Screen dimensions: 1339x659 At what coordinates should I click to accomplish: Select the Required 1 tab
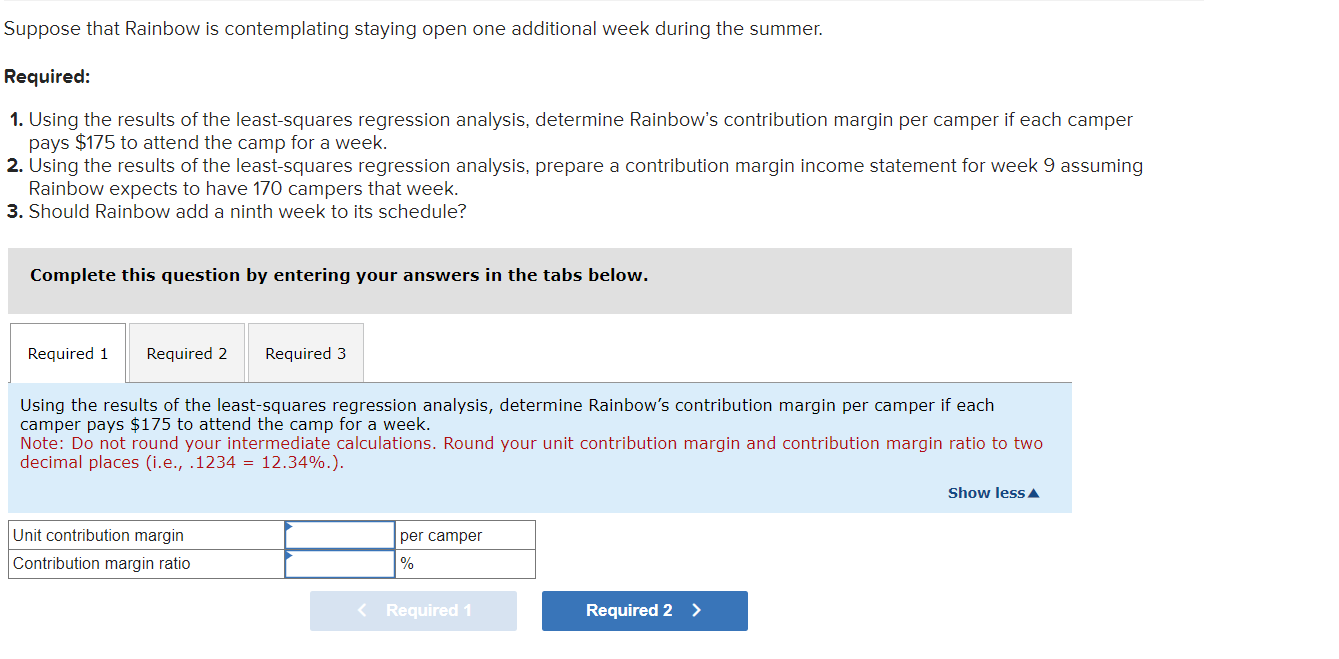coord(66,353)
